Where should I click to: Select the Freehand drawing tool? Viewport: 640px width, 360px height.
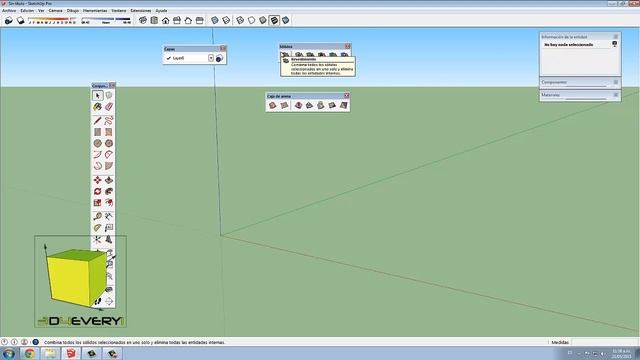(109, 121)
